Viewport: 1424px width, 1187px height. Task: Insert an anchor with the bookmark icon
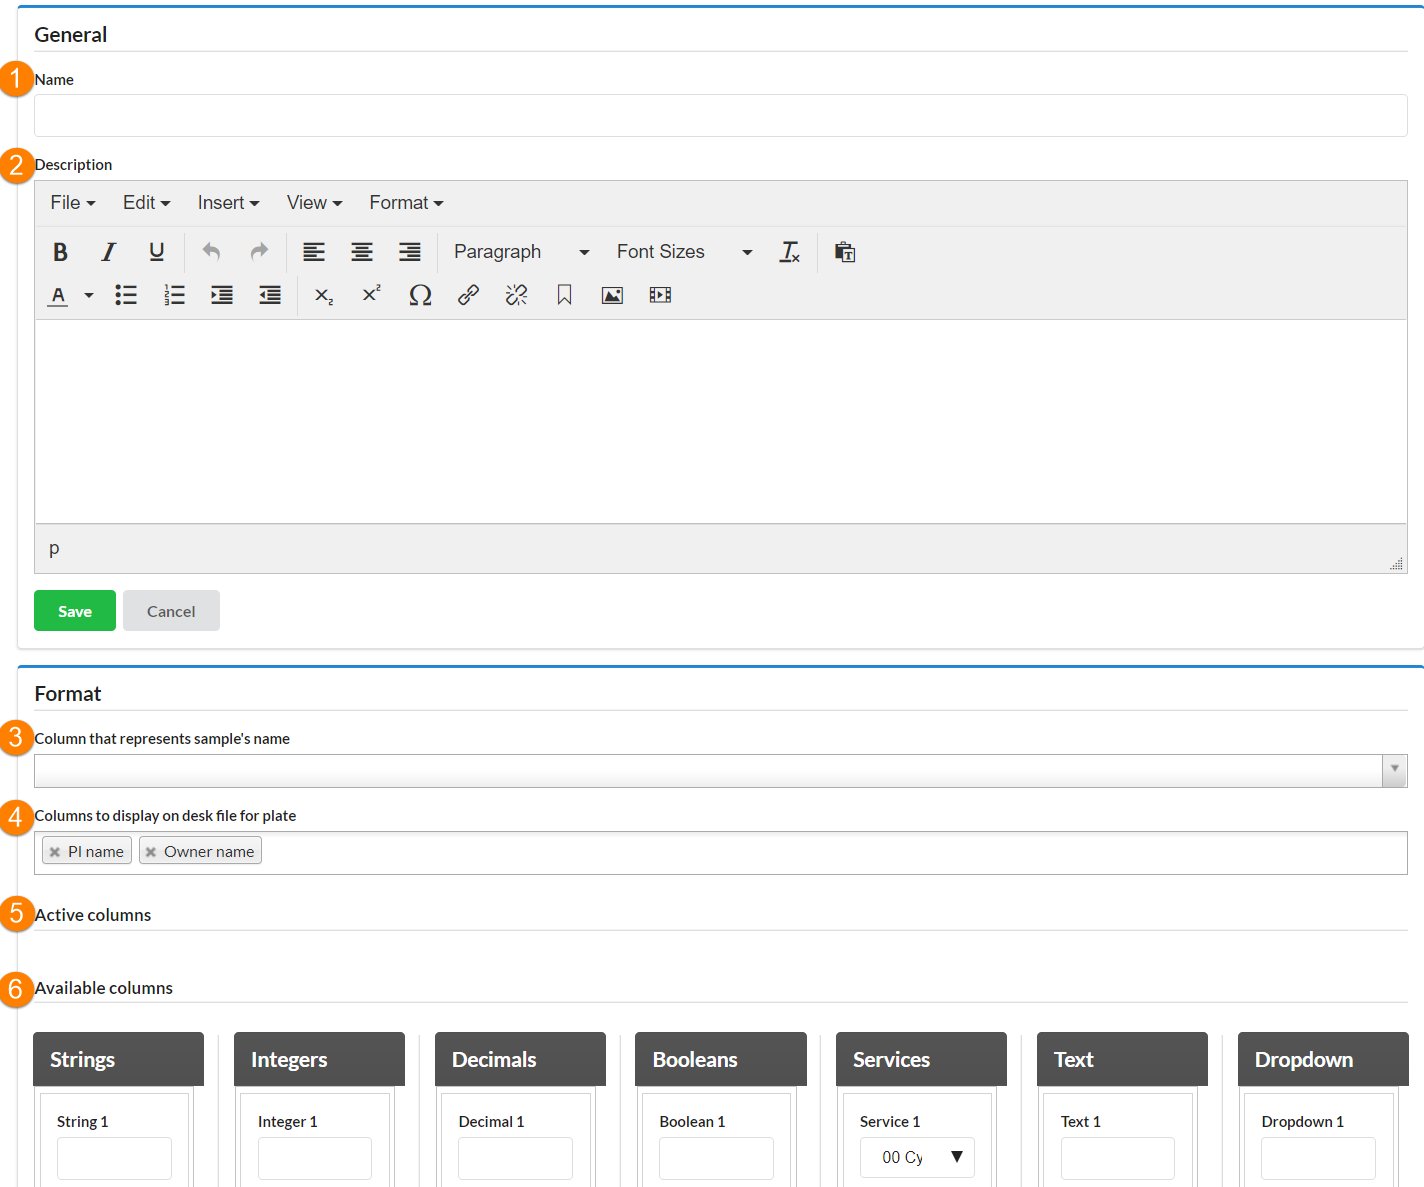tap(564, 295)
